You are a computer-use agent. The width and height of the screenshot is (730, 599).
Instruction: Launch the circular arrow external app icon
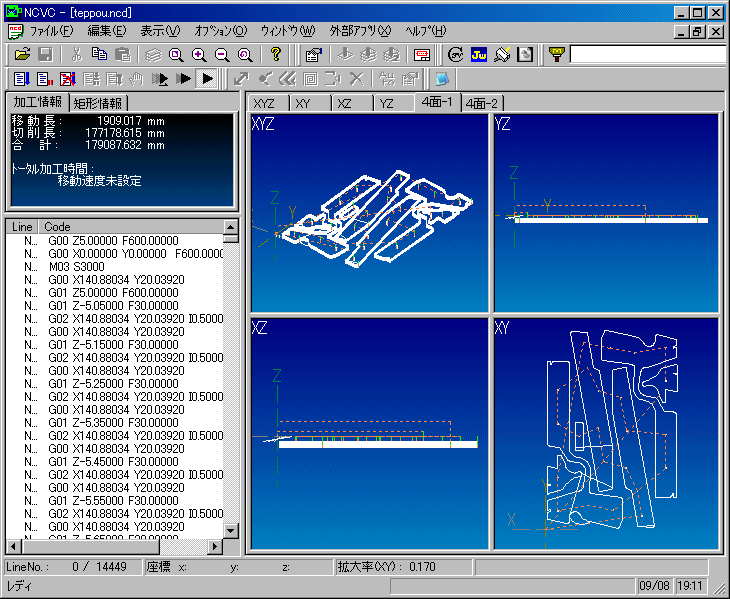(455, 55)
